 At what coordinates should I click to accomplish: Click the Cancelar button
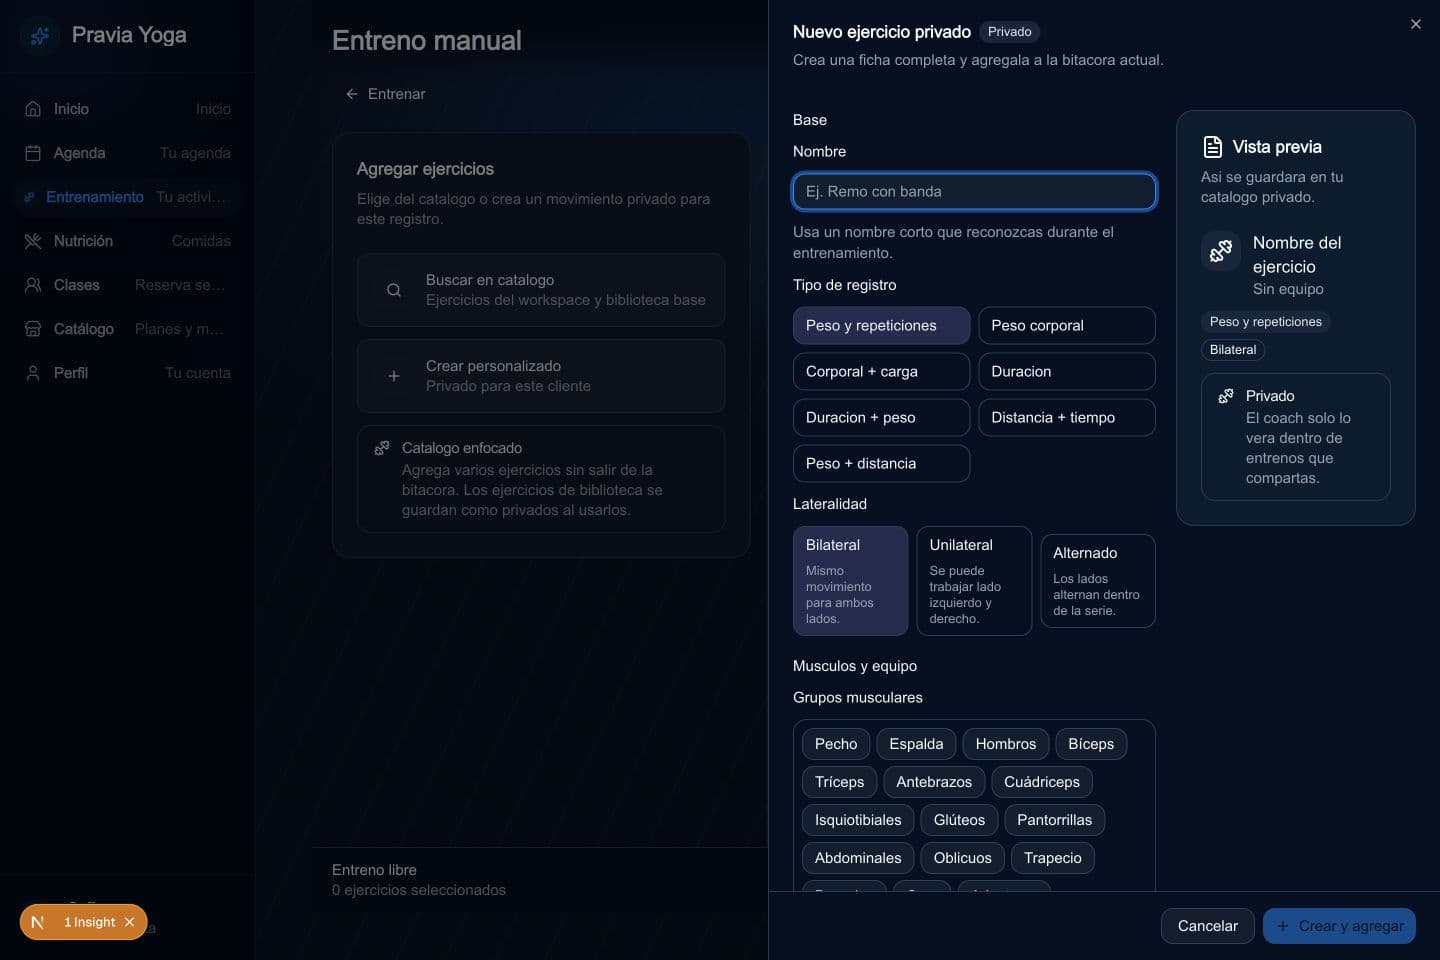coord(1208,926)
